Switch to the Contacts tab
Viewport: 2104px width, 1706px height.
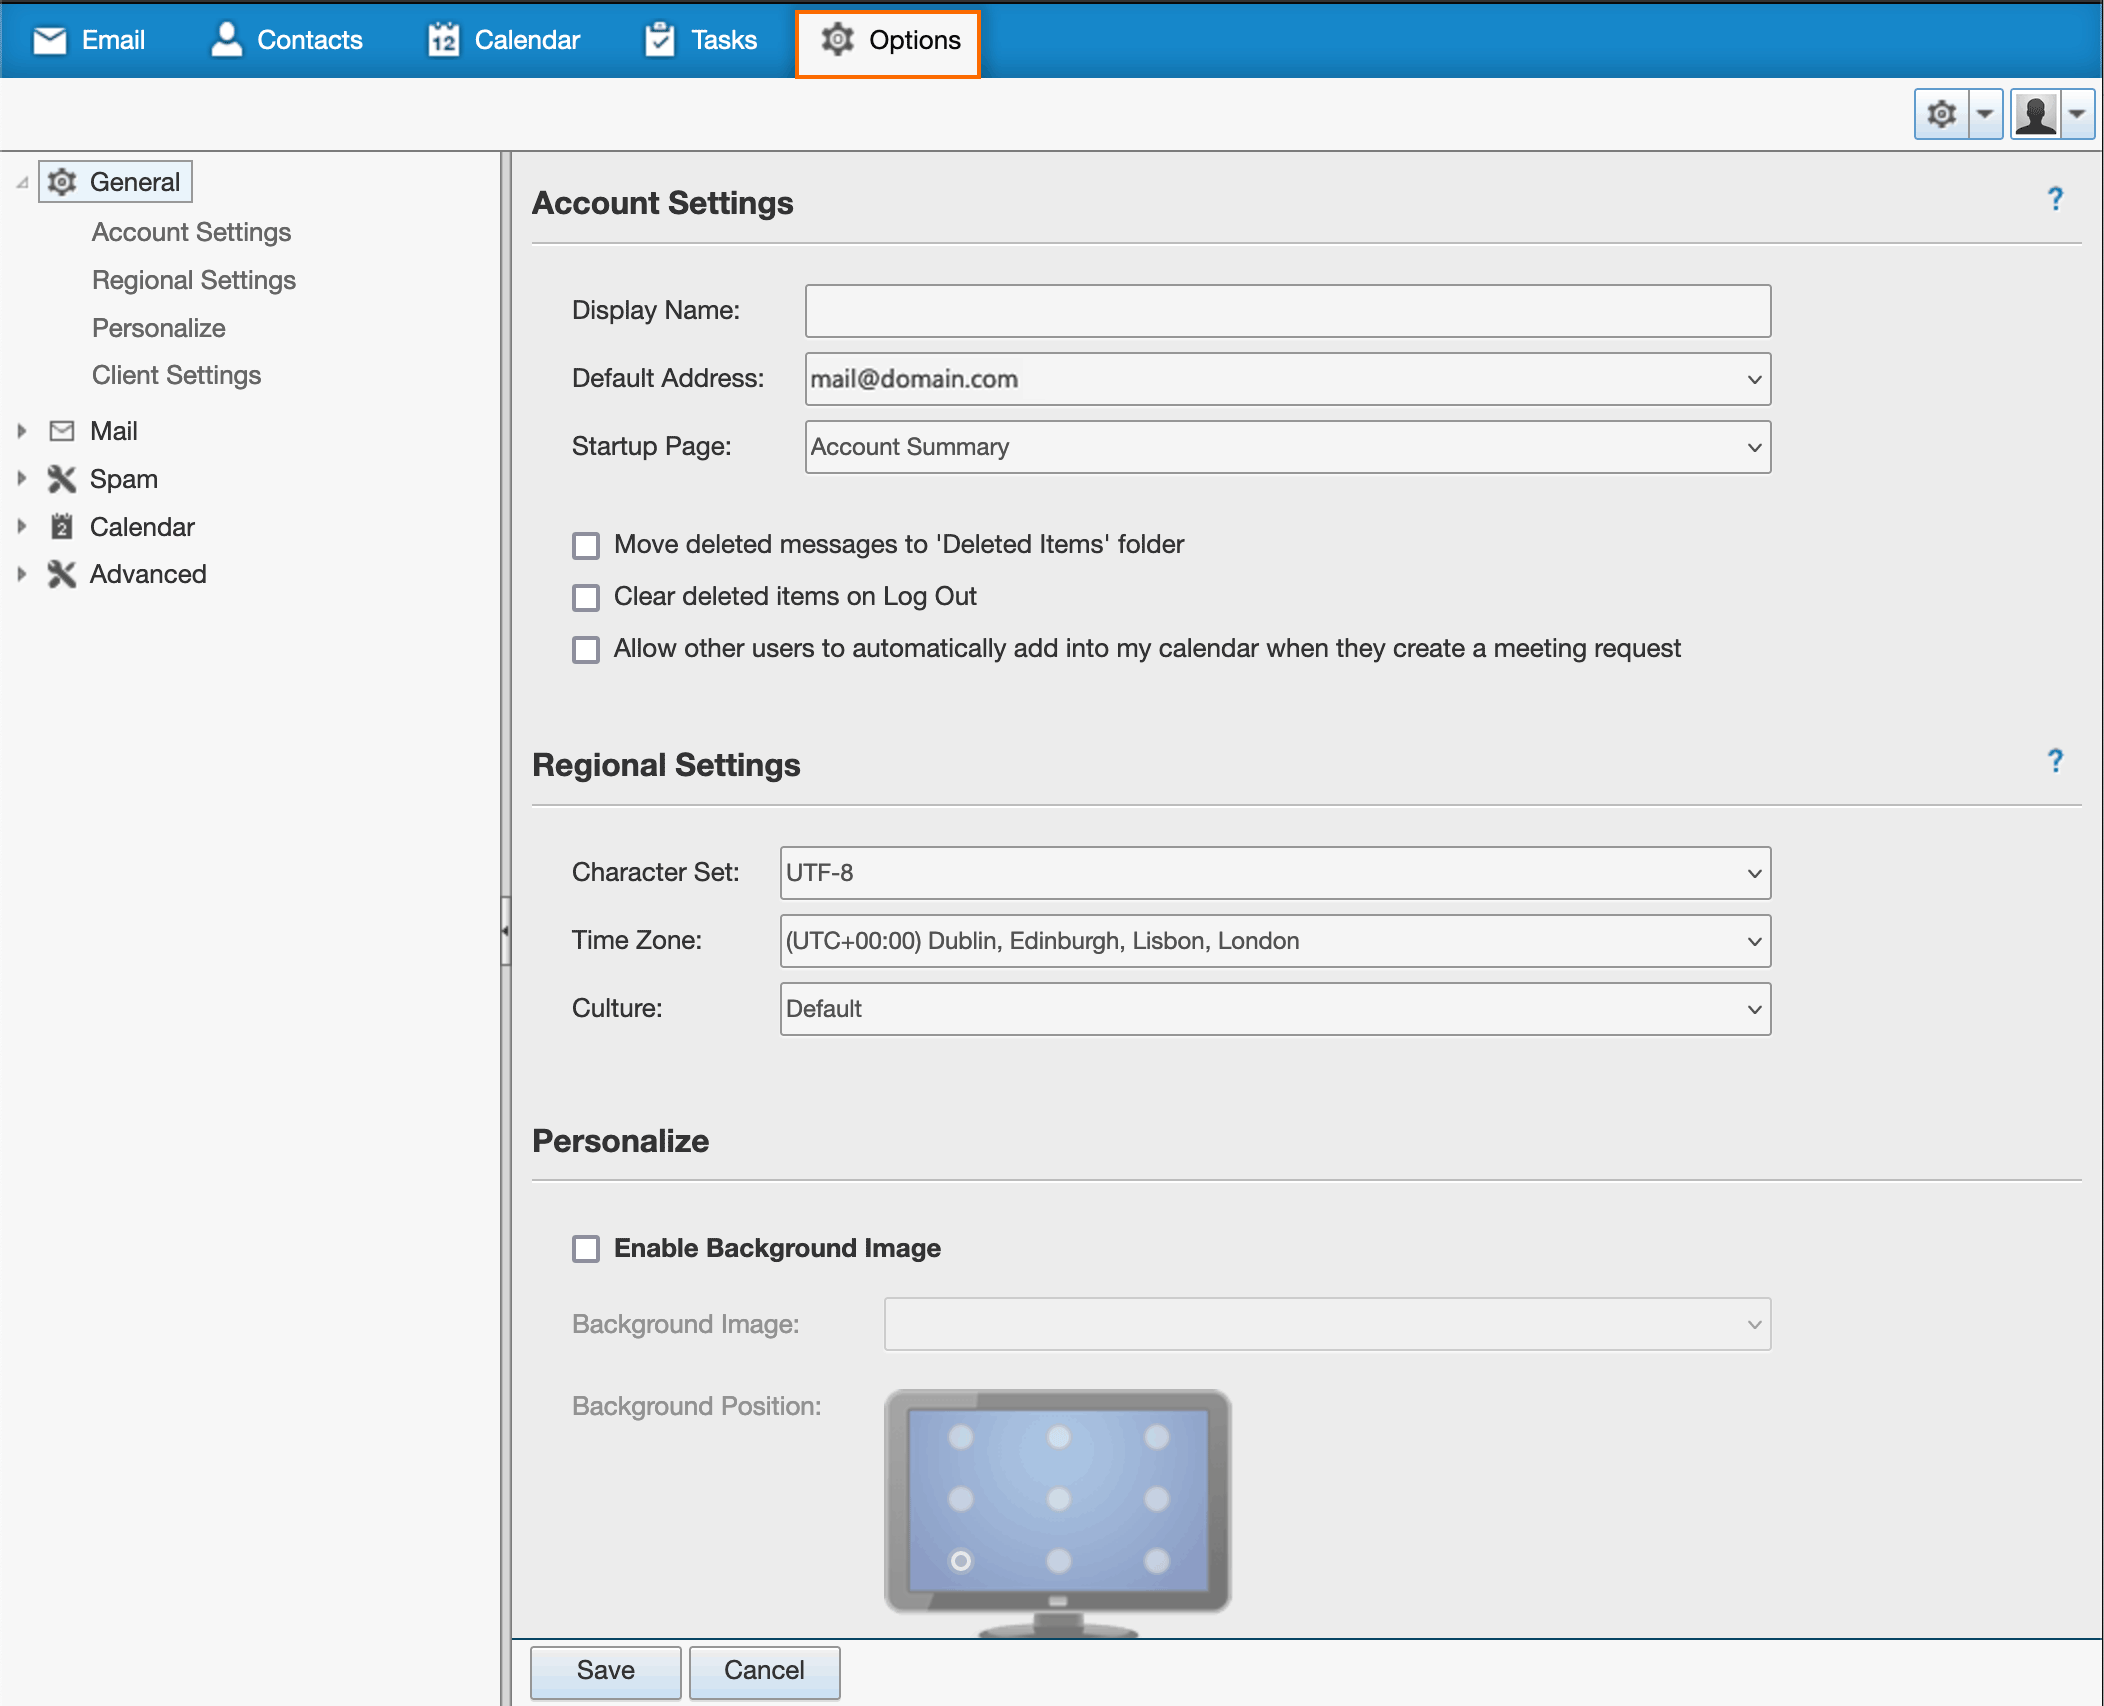pyautogui.click(x=286, y=40)
